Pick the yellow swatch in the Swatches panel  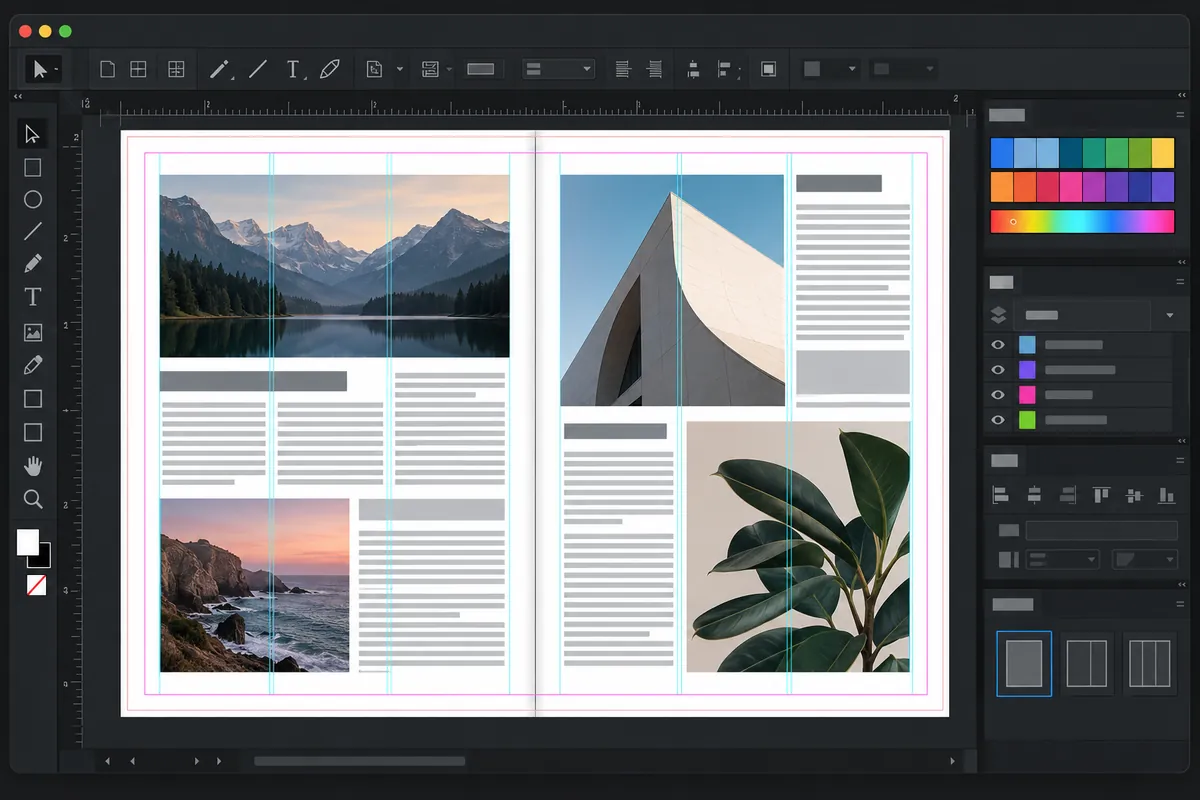click(1163, 153)
